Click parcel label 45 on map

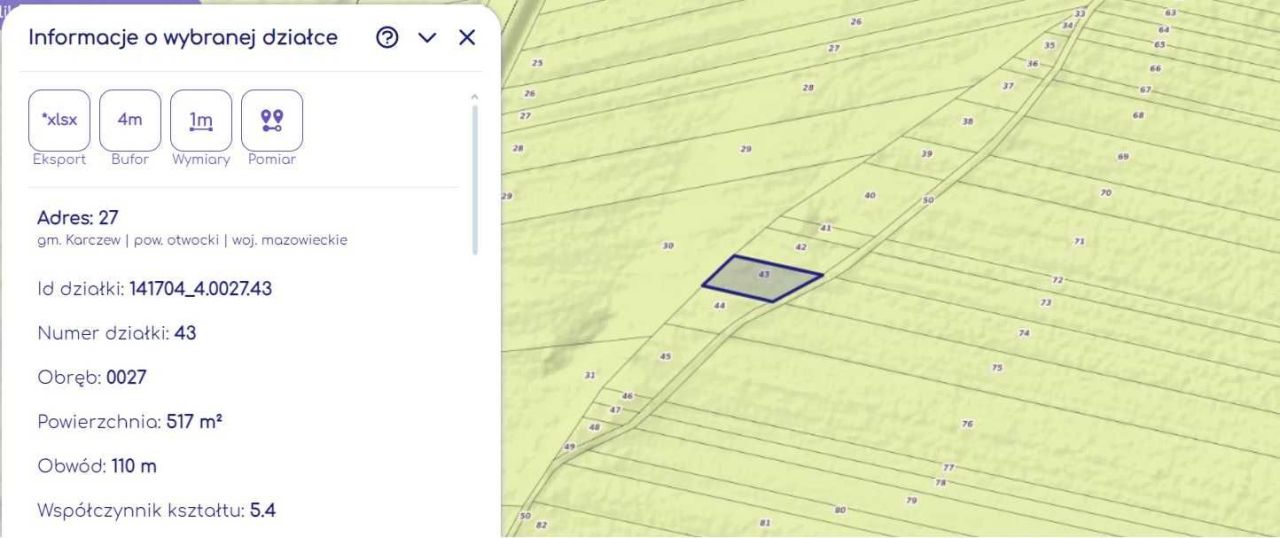pyautogui.click(x=666, y=357)
